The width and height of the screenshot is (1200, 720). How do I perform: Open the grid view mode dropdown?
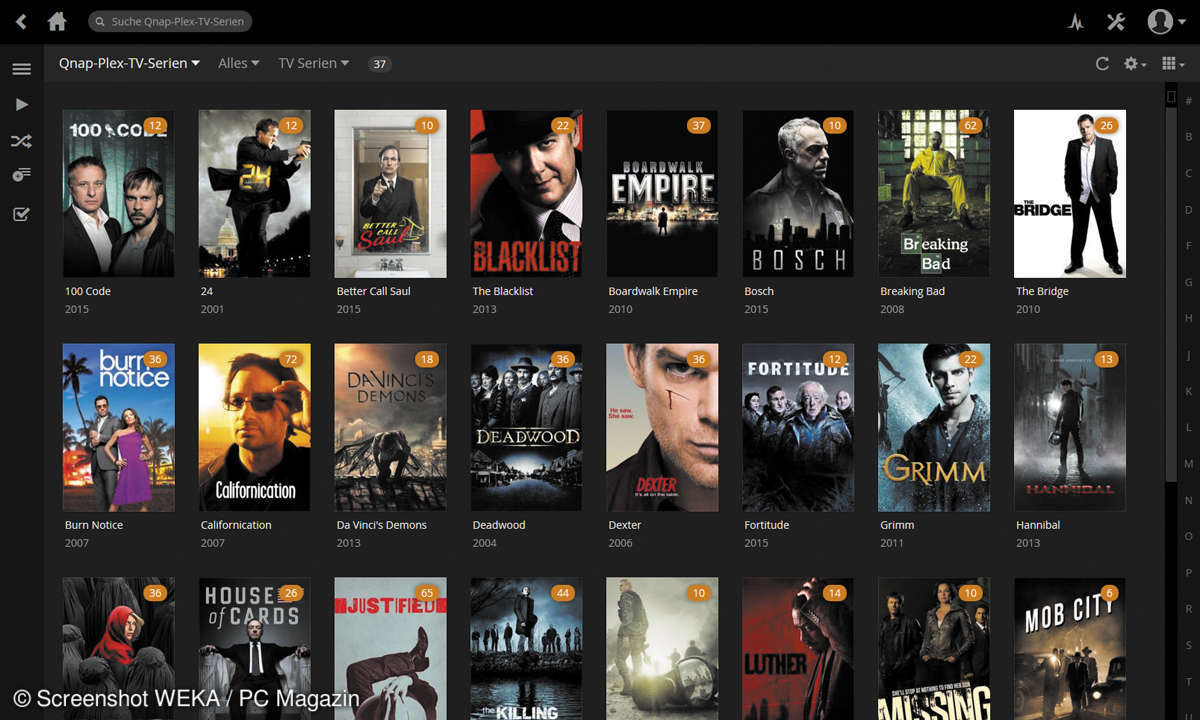pos(1173,63)
